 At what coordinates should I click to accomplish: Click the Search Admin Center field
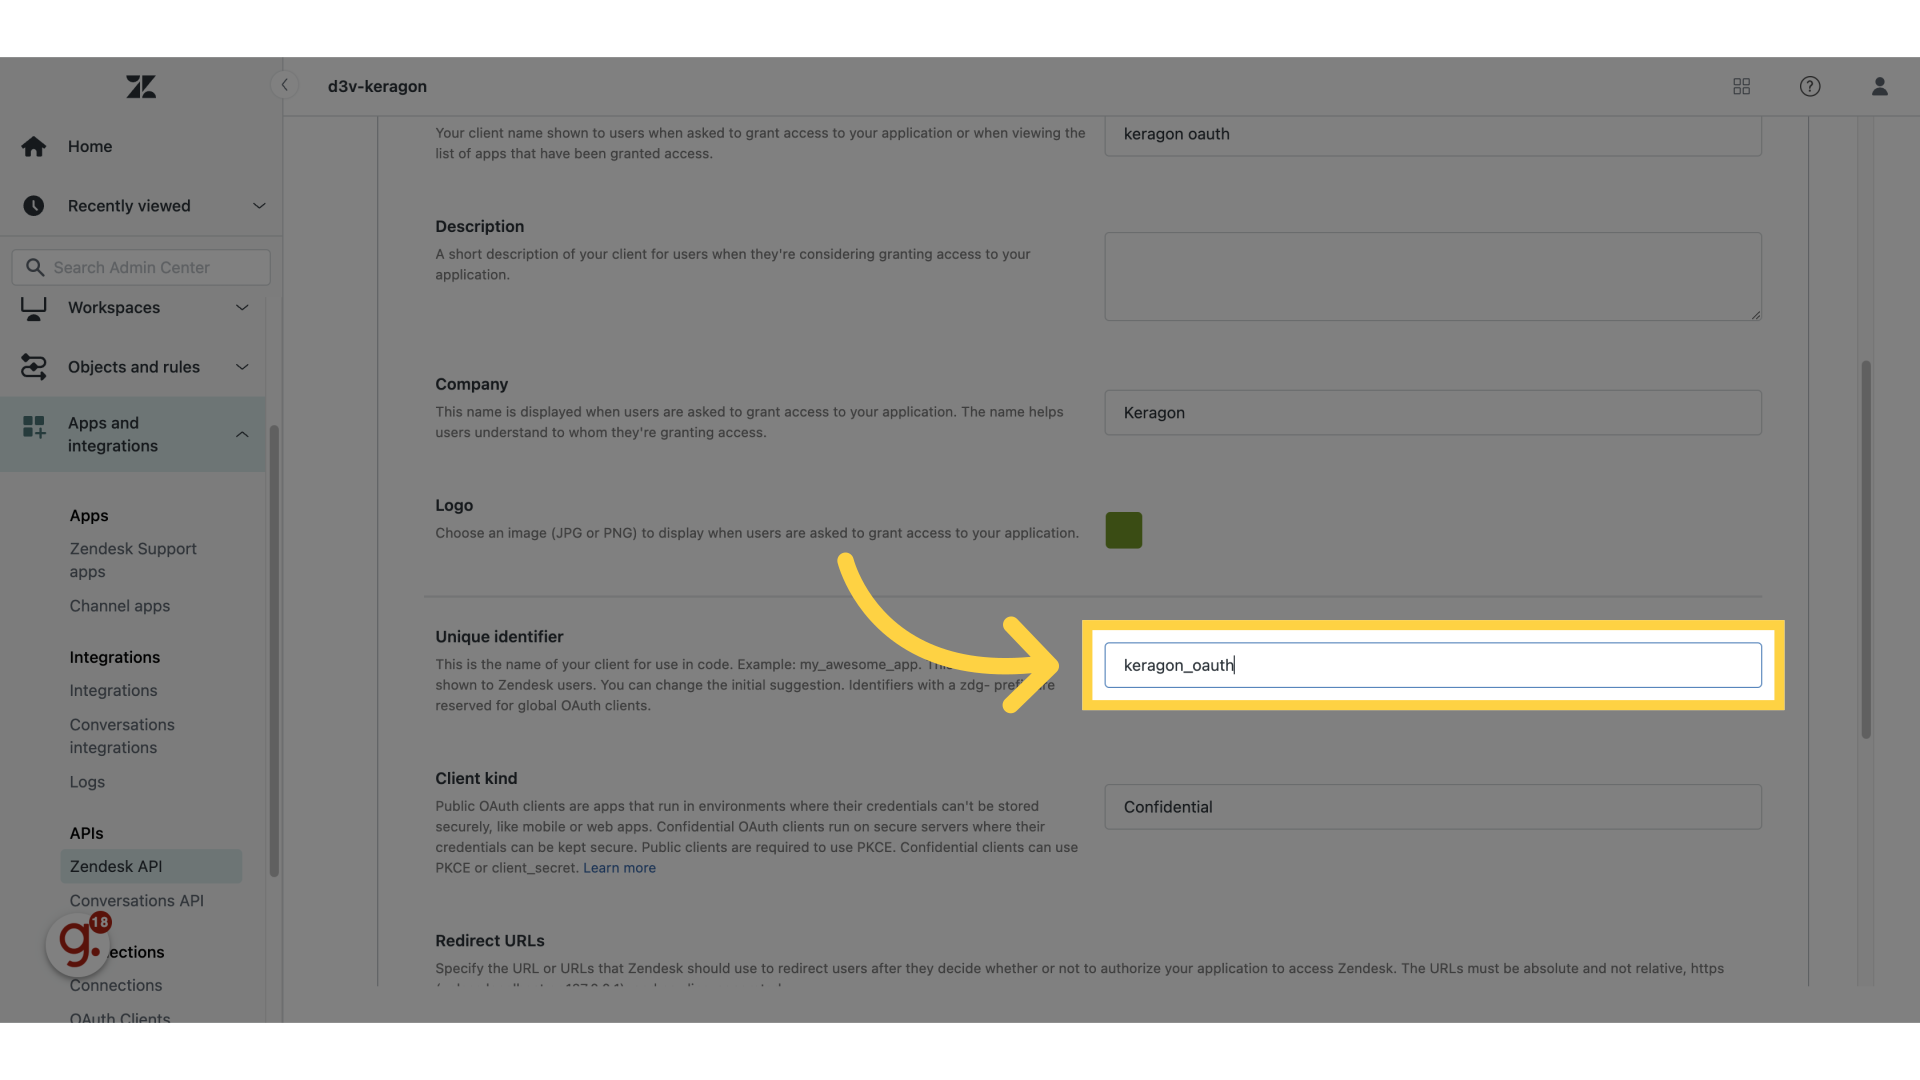point(141,268)
